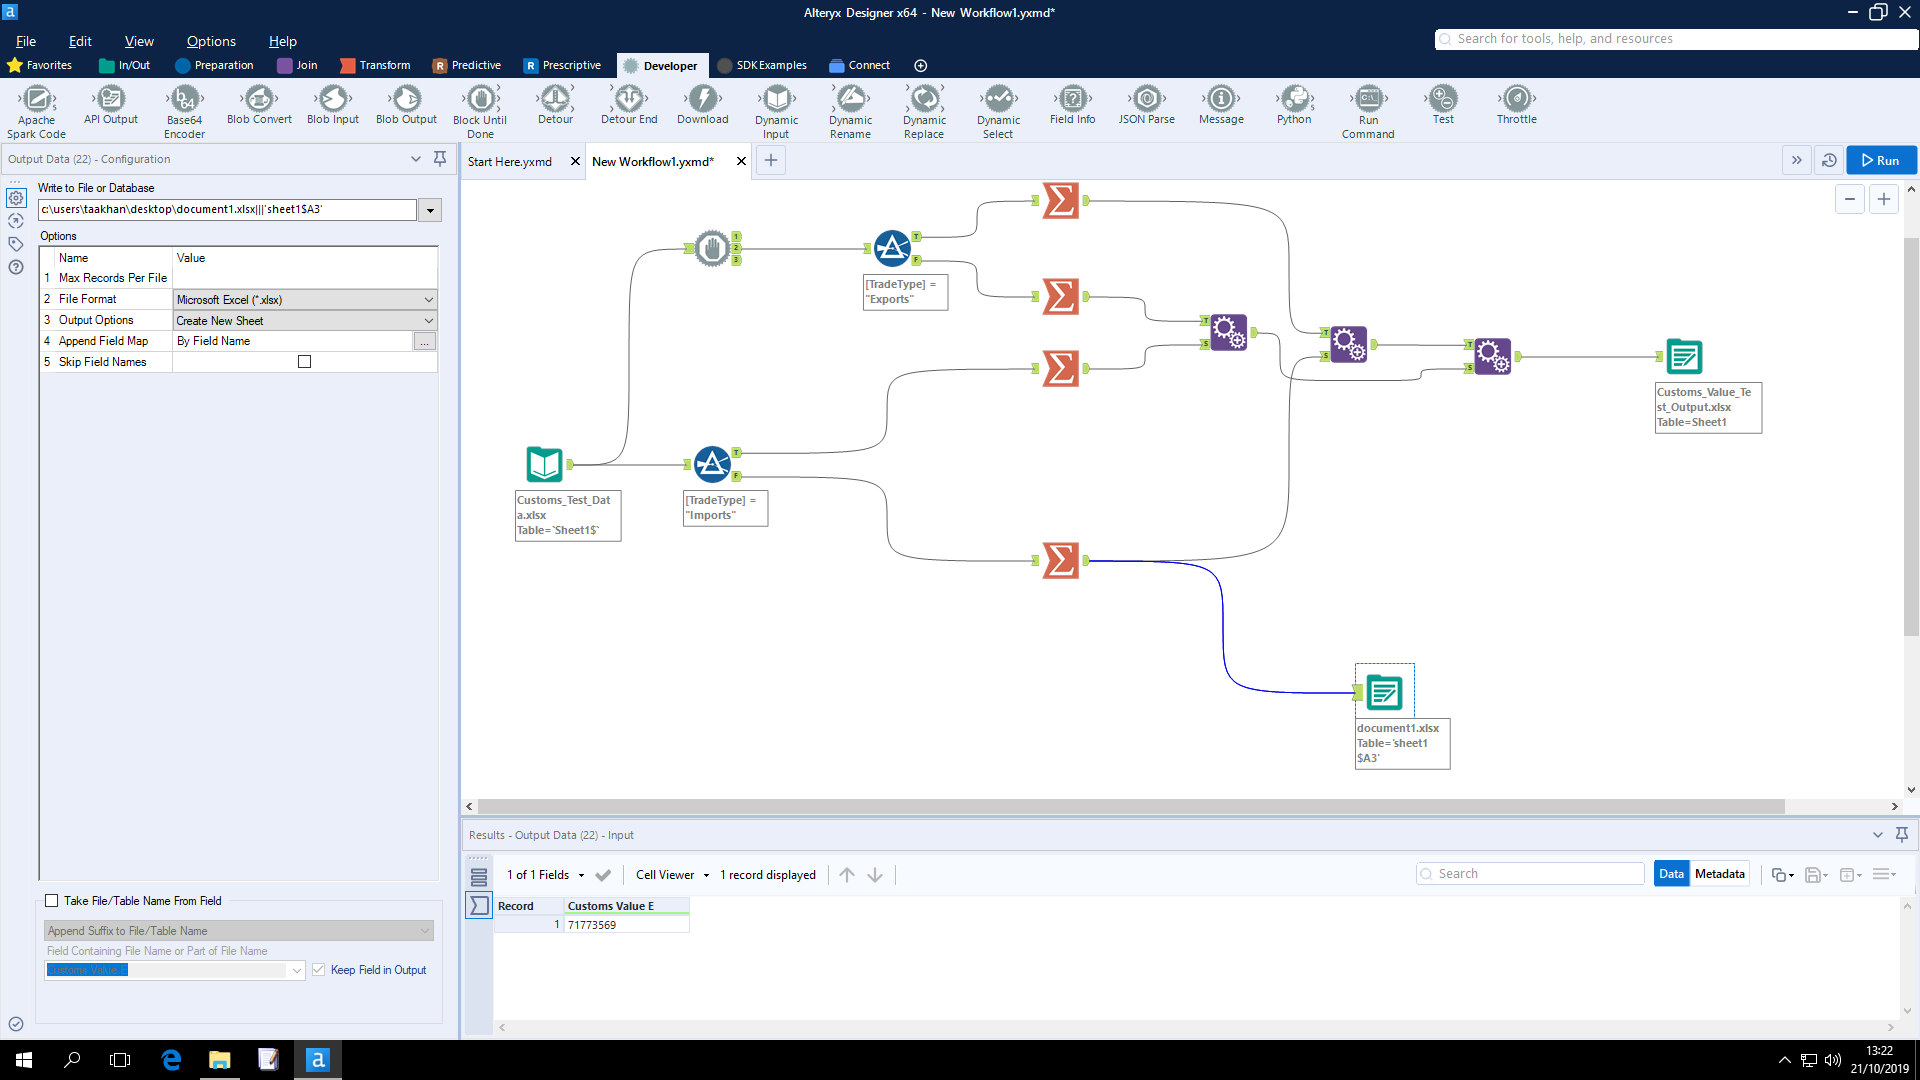1920x1080 pixels.
Task: Expand the Append Suffix to File/Table Name dropdown
Action: click(239, 931)
